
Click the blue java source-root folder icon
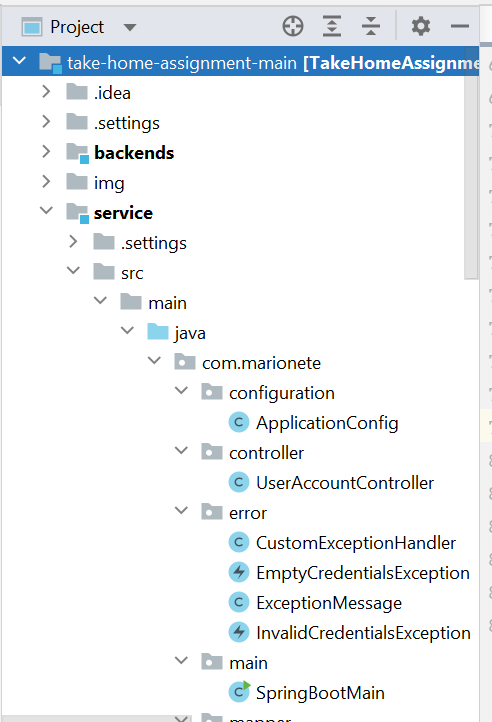pos(158,332)
